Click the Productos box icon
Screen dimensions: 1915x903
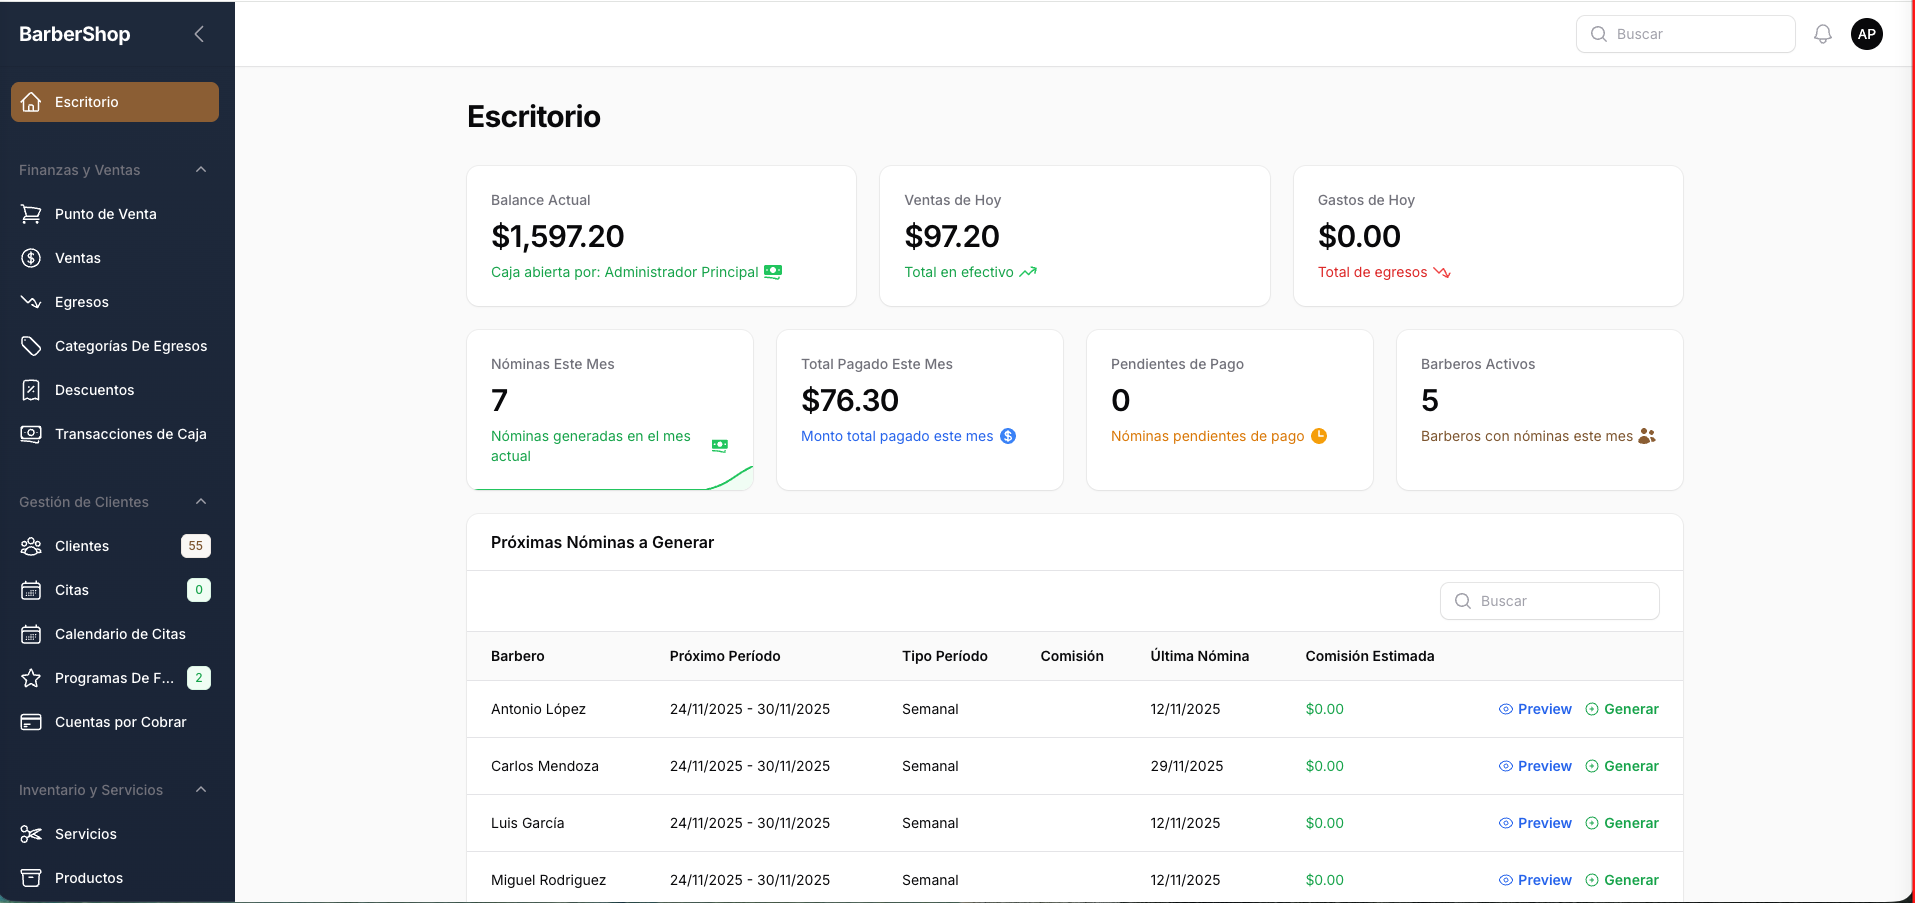pyautogui.click(x=31, y=878)
